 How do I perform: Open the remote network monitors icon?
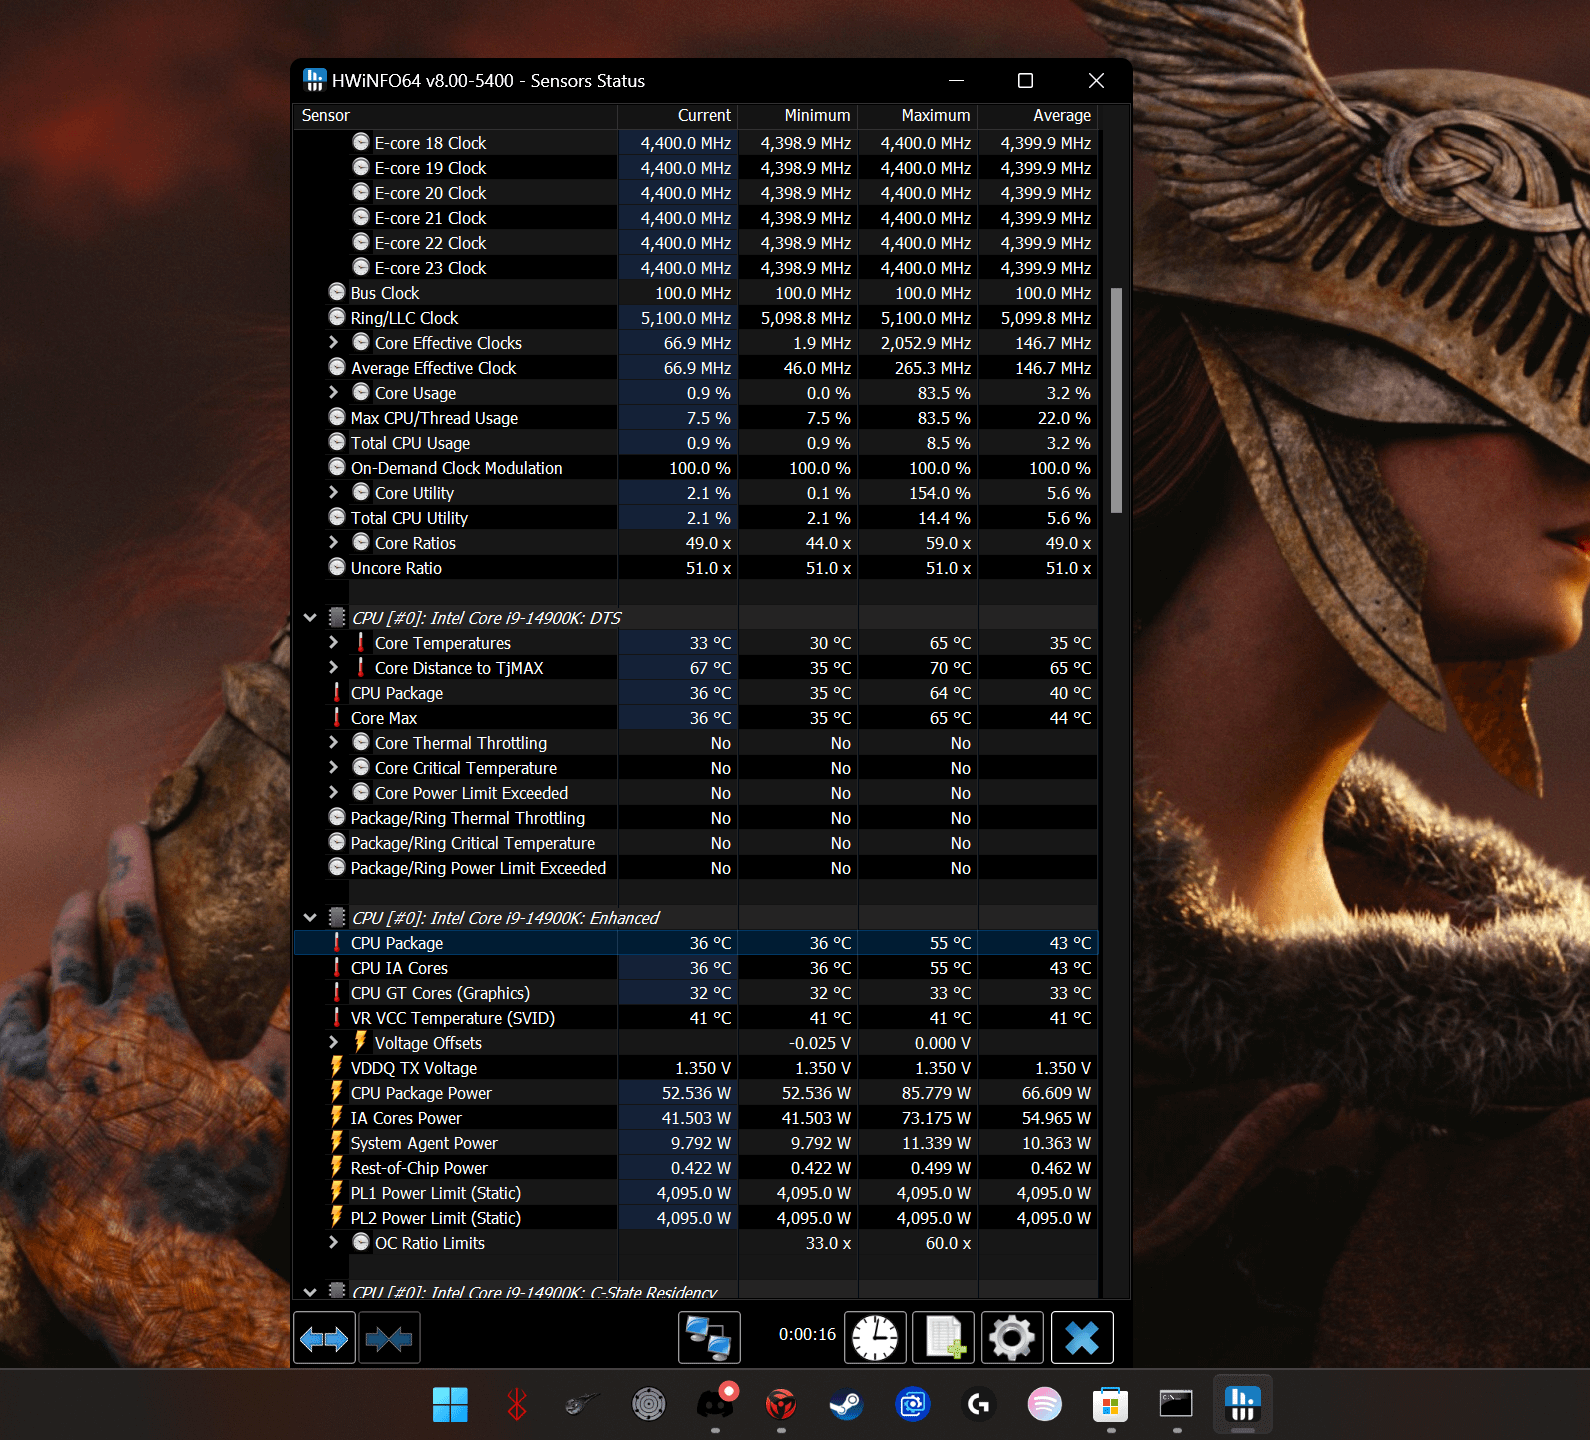709,1338
